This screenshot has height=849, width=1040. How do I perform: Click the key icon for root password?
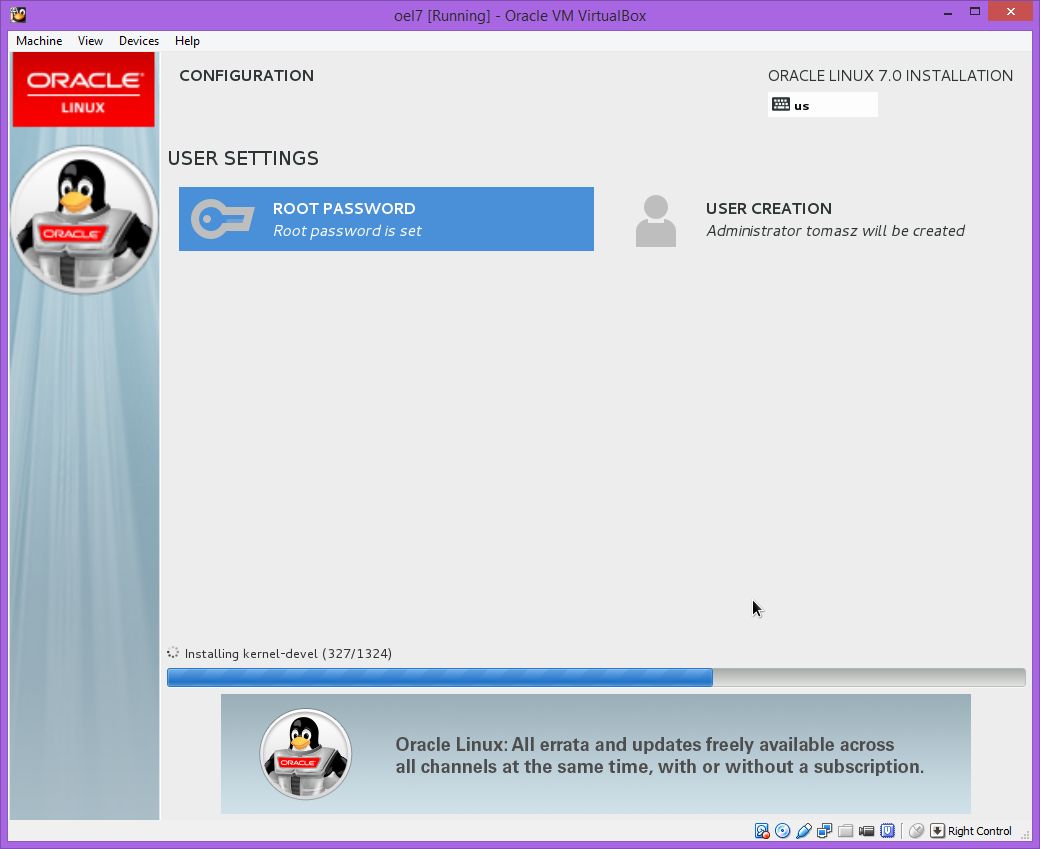tap(222, 219)
